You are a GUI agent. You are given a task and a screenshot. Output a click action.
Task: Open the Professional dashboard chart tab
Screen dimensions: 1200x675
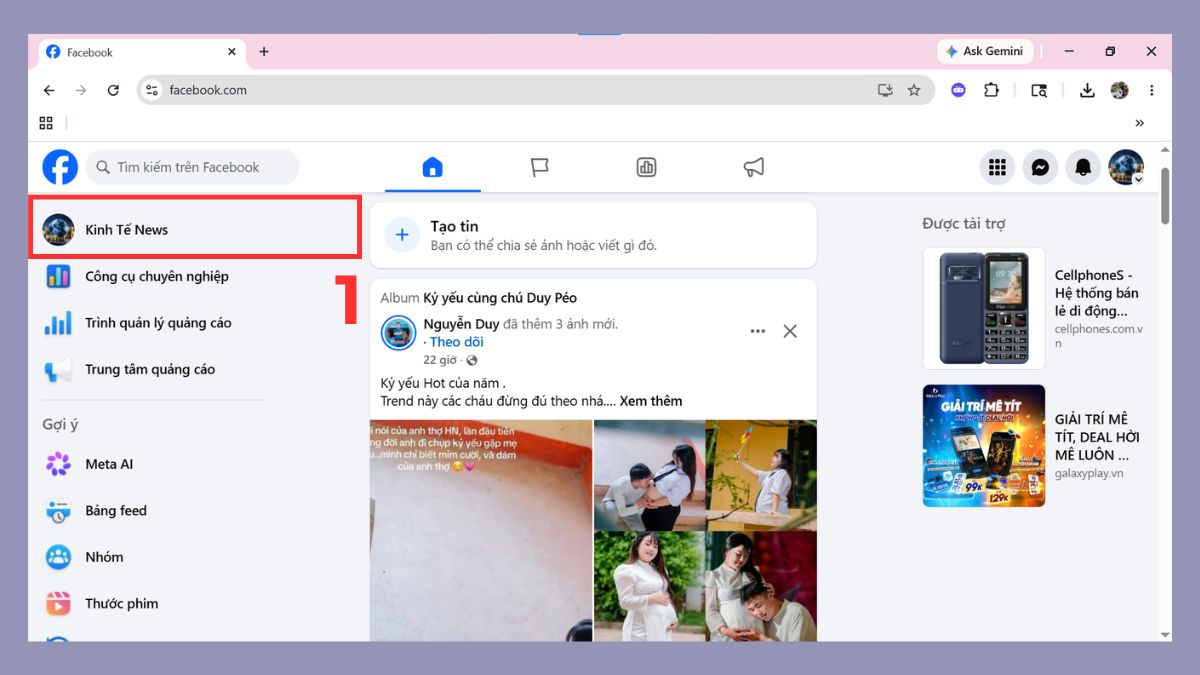647,167
